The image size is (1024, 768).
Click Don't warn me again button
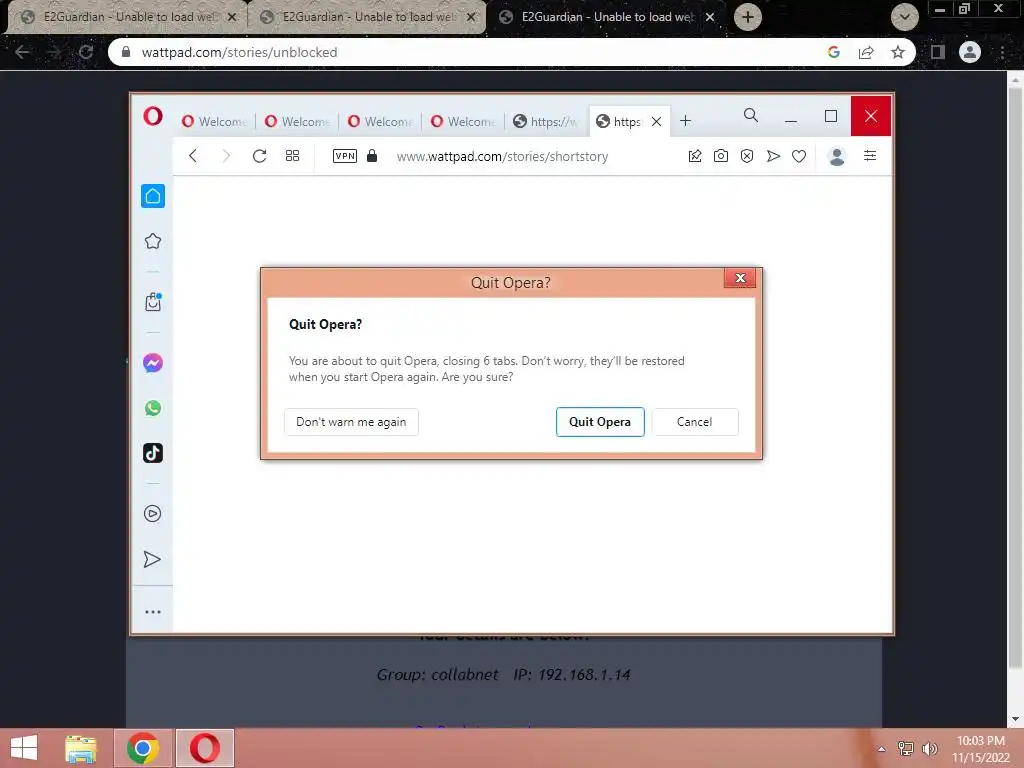(x=351, y=422)
